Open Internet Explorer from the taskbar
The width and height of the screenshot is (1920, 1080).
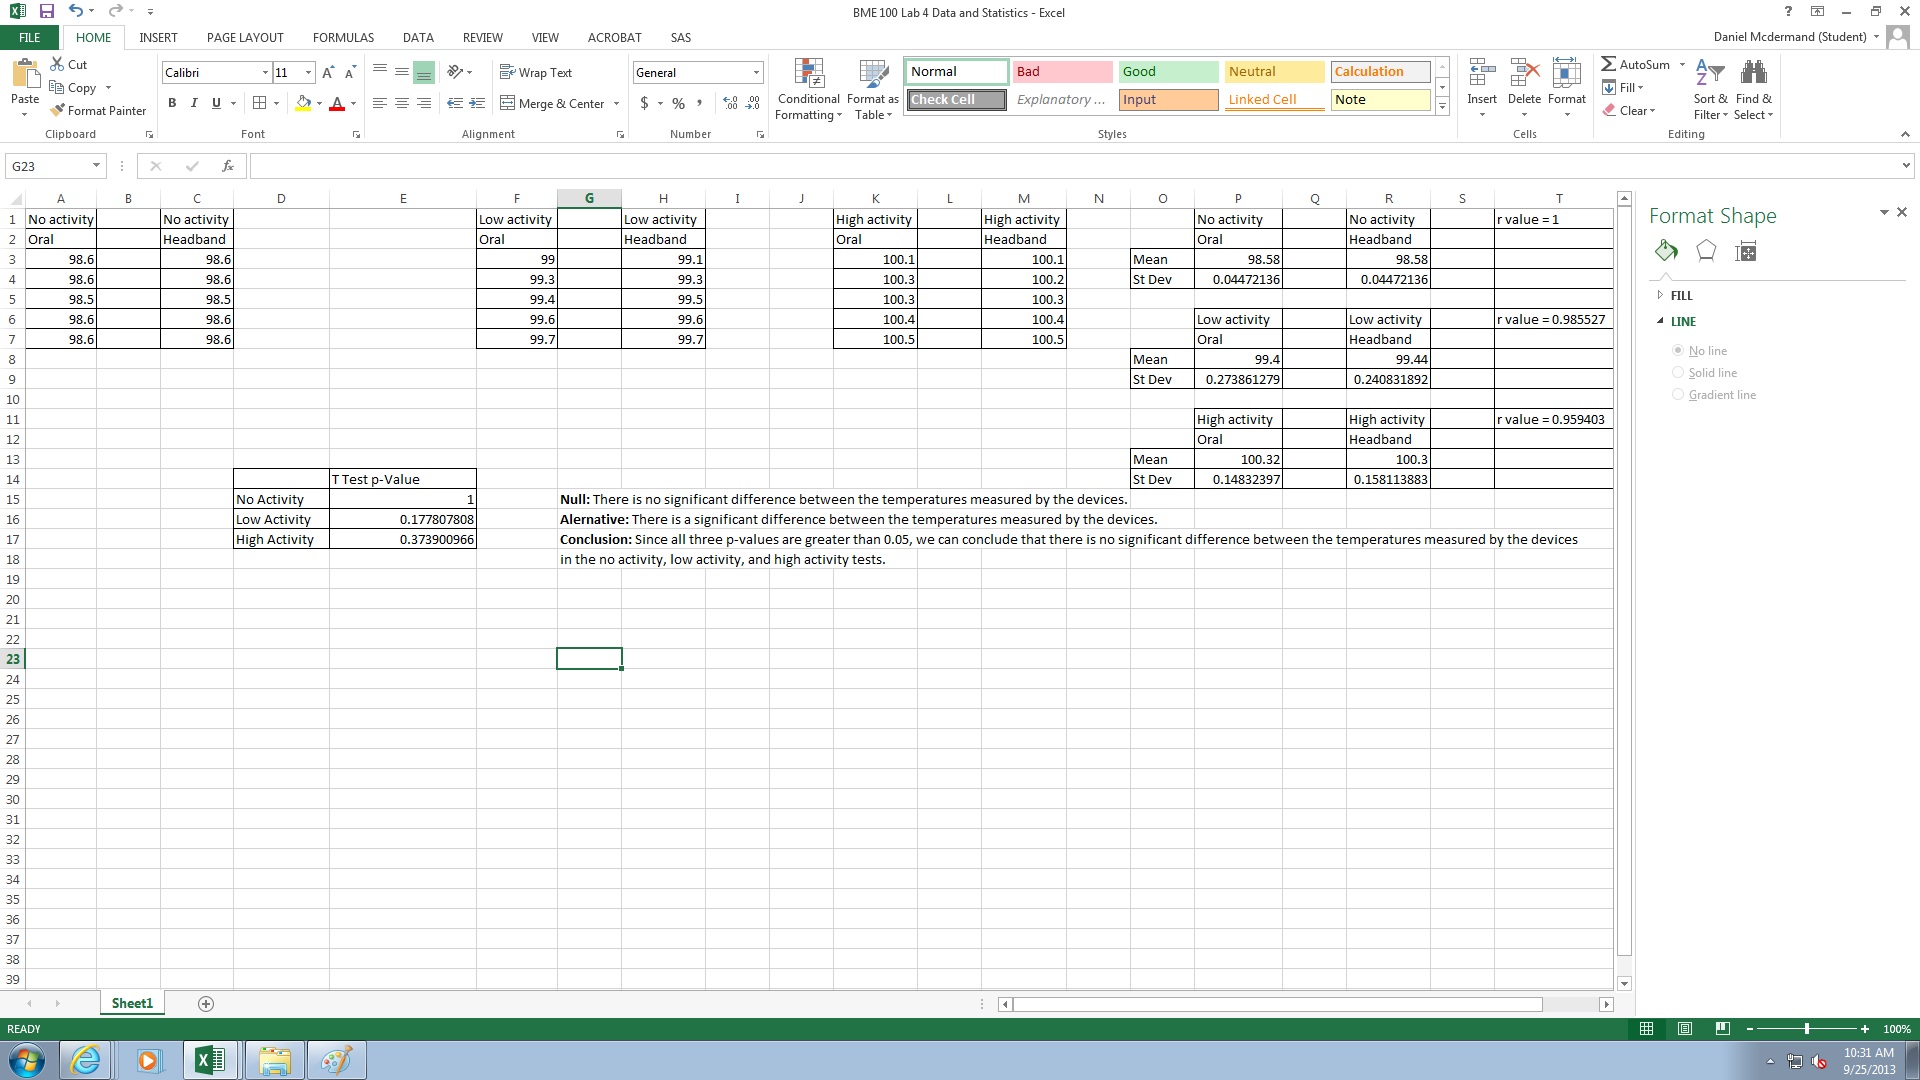pos(86,1060)
